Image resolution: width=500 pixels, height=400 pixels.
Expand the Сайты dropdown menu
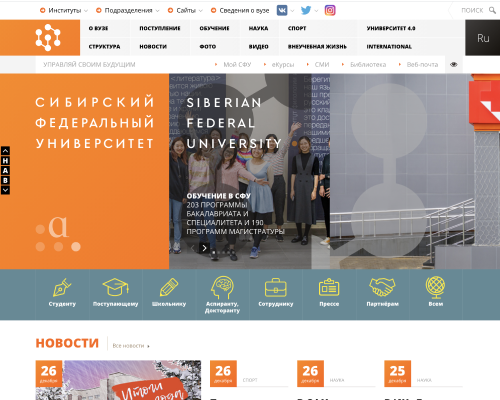point(185,10)
